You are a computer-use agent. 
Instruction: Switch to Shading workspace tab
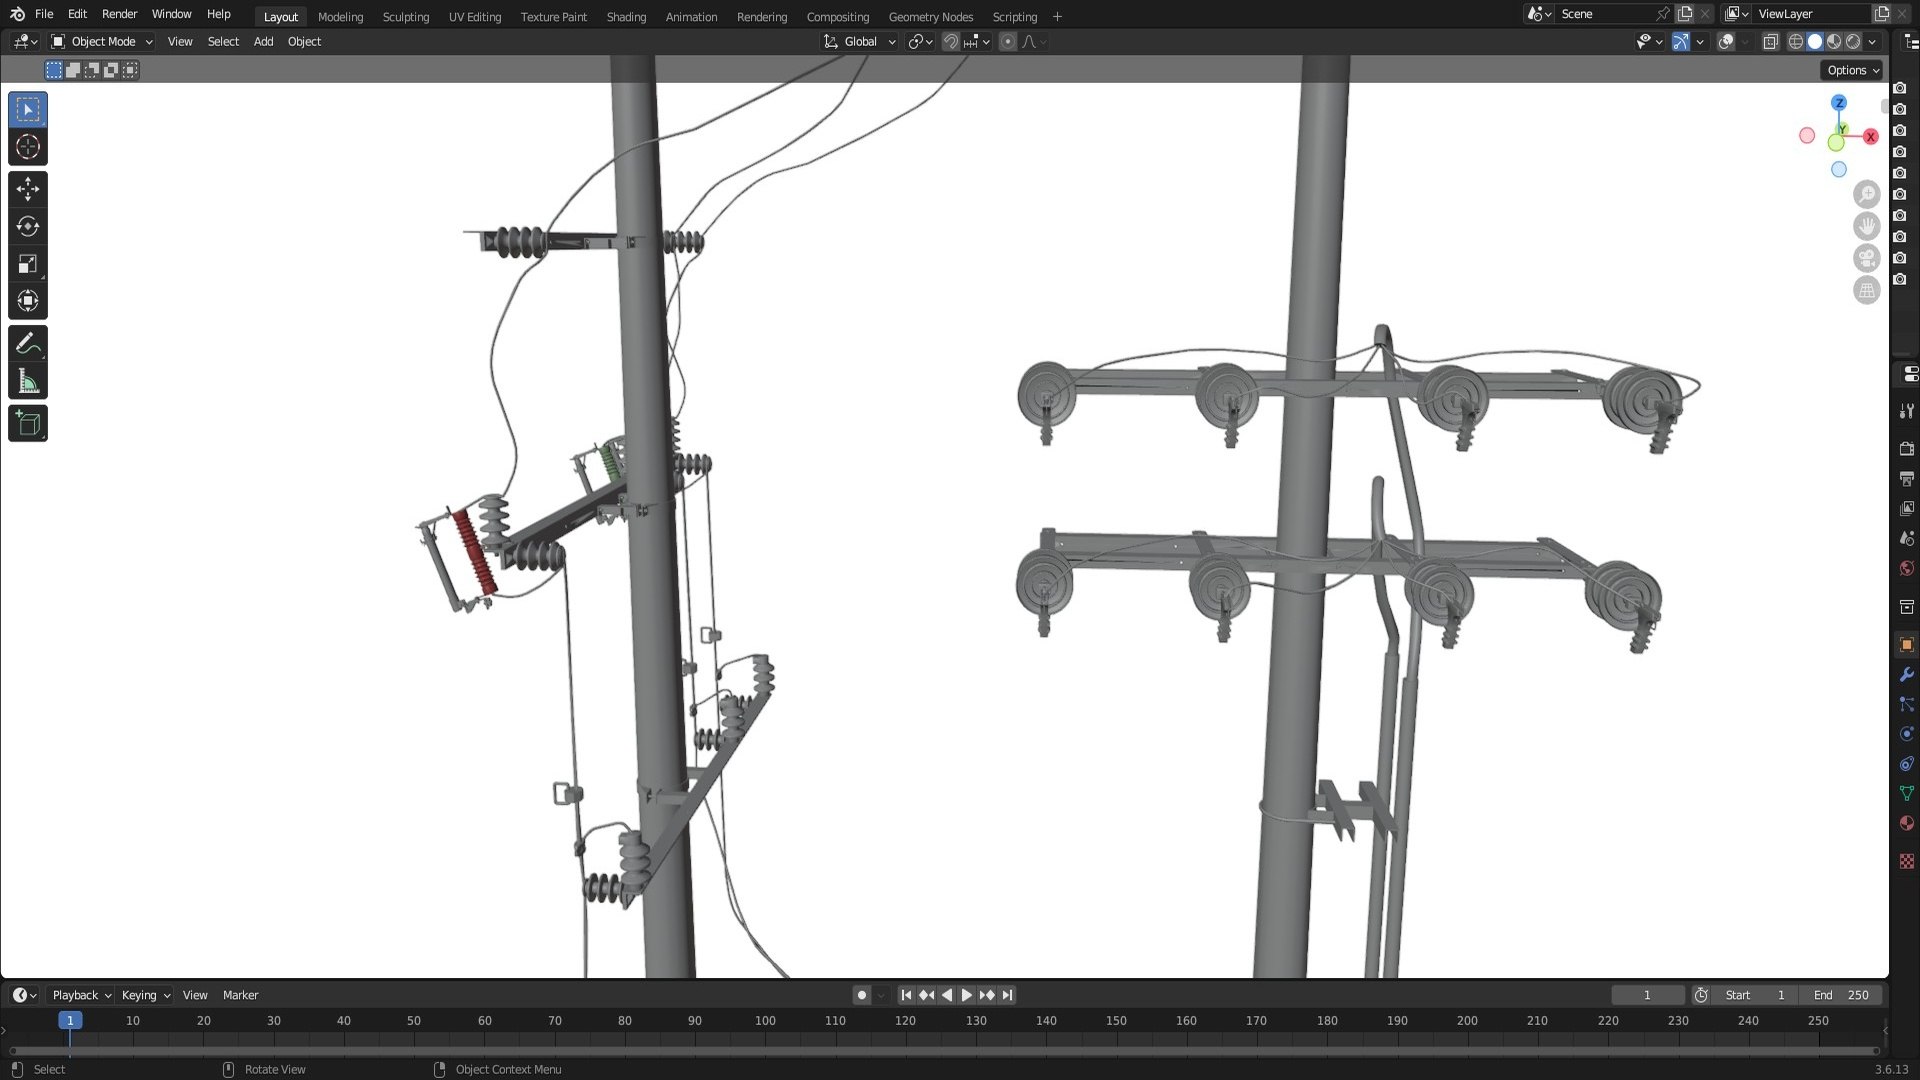[626, 17]
